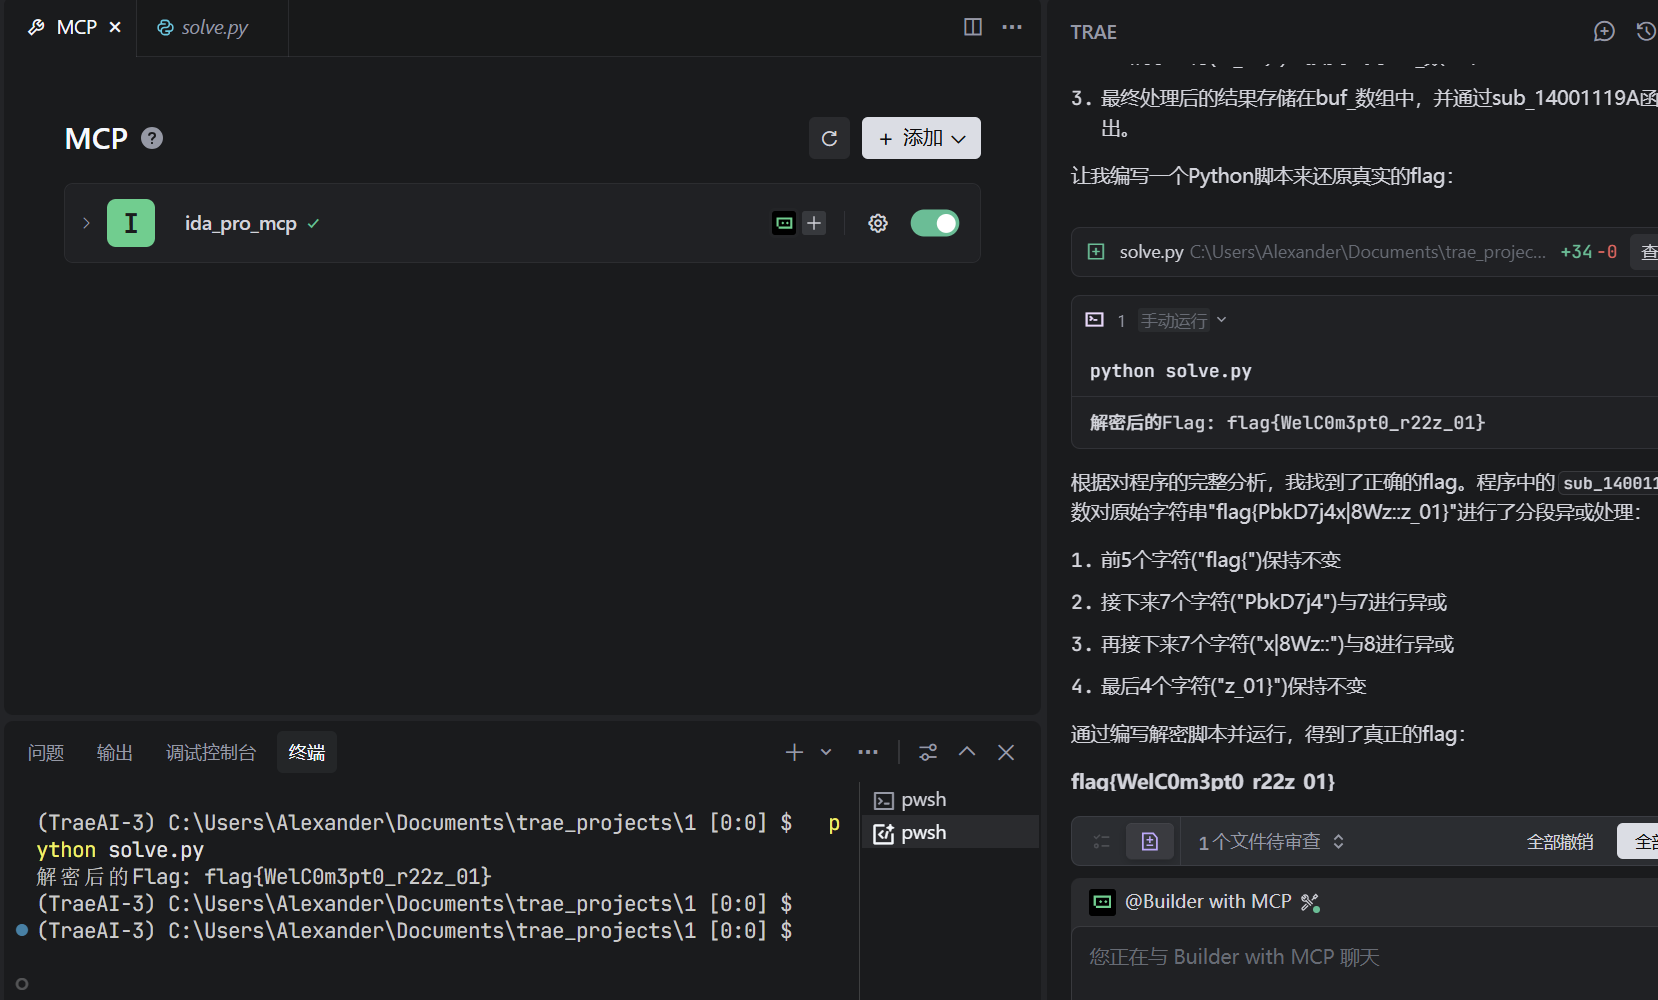The width and height of the screenshot is (1658, 1000).
Task: Select the highlighted pwsh terminal entry
Action: click(950, 832)
